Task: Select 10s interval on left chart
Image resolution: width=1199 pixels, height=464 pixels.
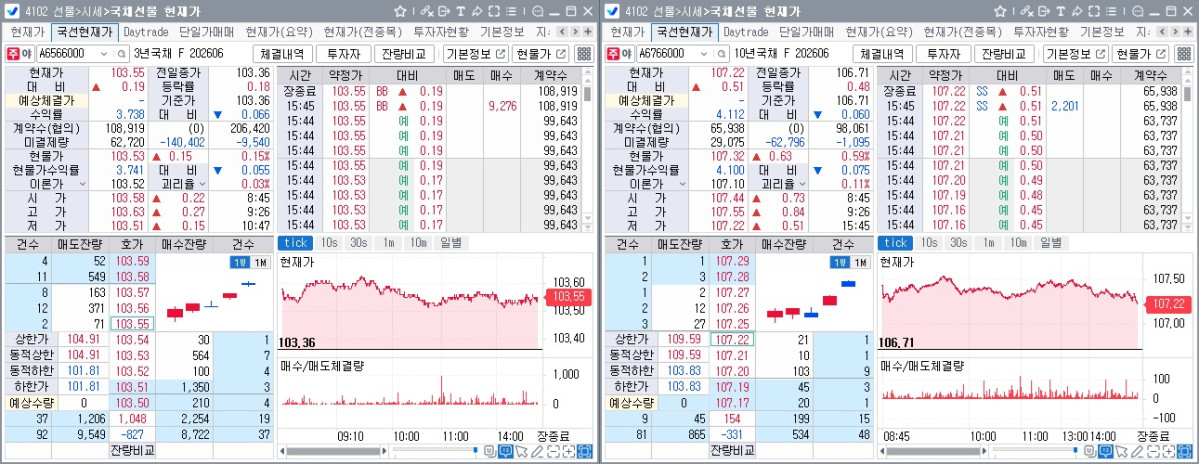Action: coord(330,243)
